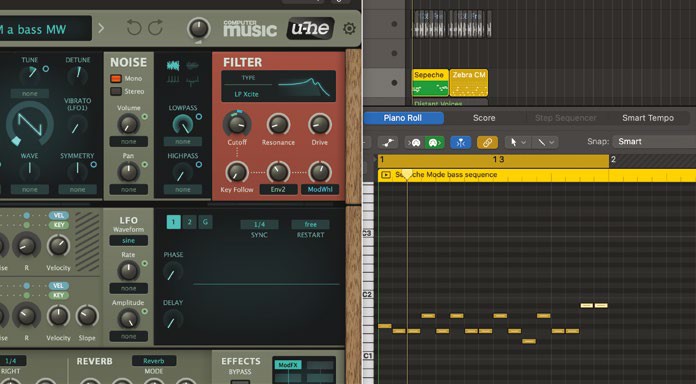Screen dimensions: 696x384
Task: Open the synth settings gear icon
Action: click(x=349, y=28)
